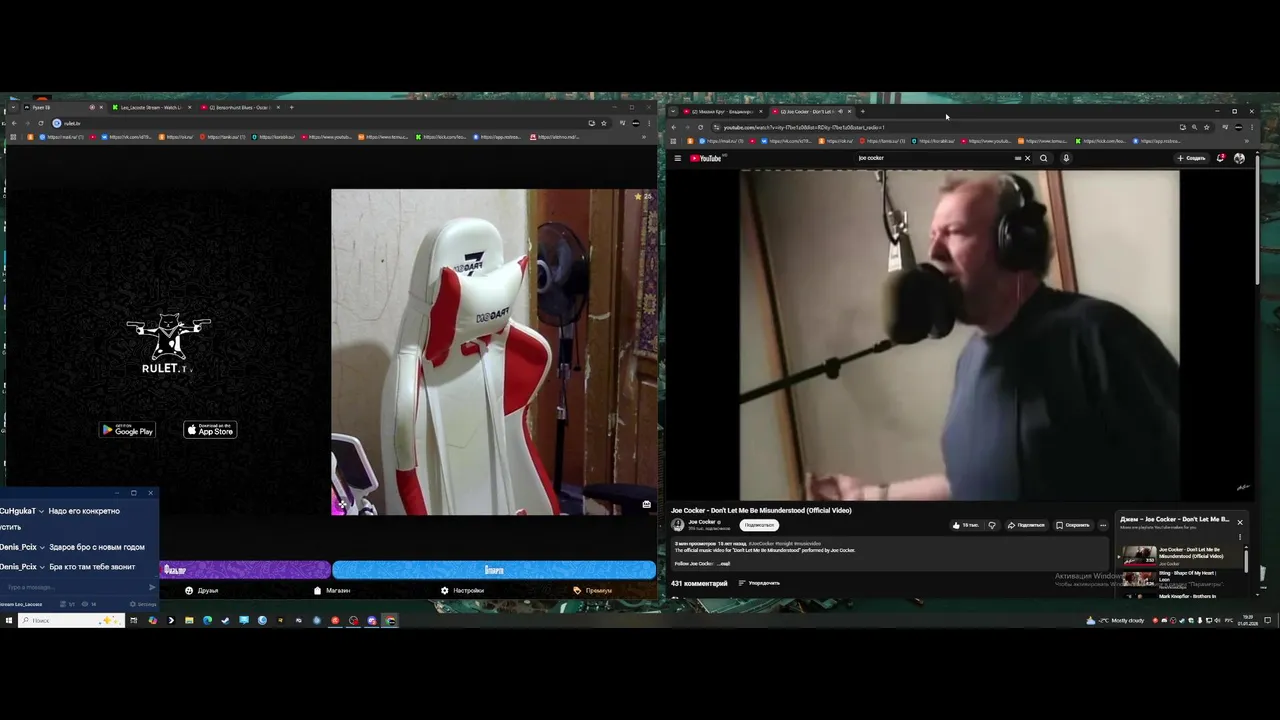Open the YouTube hamburger guide menu
The height and width of the screenshot is (720, 1280).
(x=677, y=158)
